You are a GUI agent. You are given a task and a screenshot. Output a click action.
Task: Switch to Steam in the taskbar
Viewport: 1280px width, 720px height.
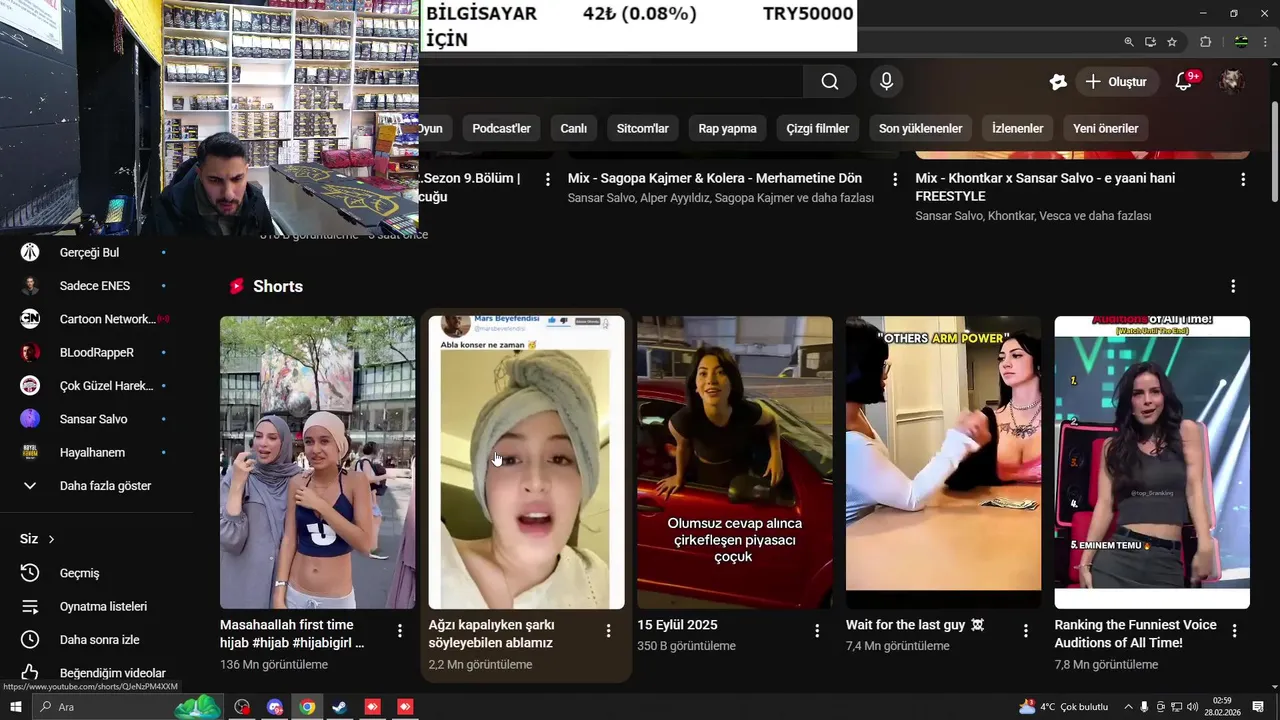[x=339, y=707]
